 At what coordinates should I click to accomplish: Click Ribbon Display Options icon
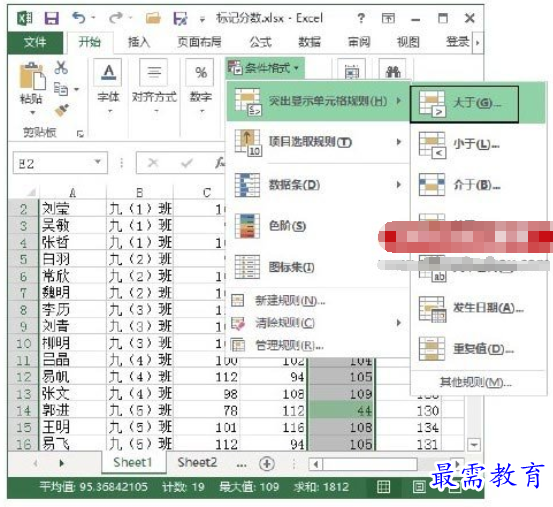(x=388, y=18)
